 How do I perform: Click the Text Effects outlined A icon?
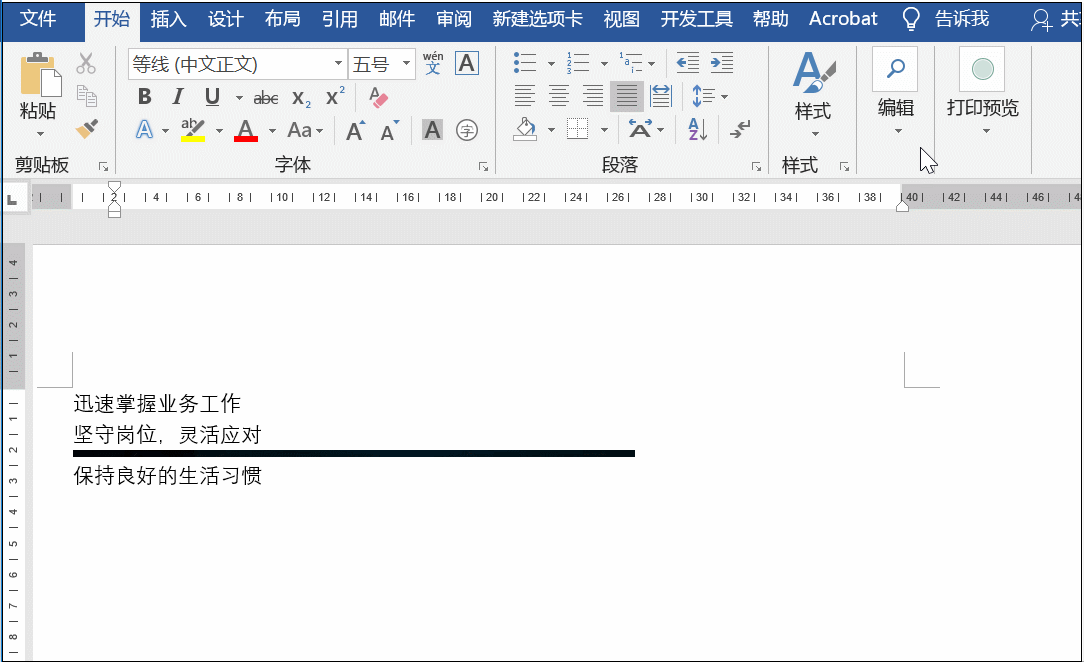pyautogui.click(x=144, y=129)
